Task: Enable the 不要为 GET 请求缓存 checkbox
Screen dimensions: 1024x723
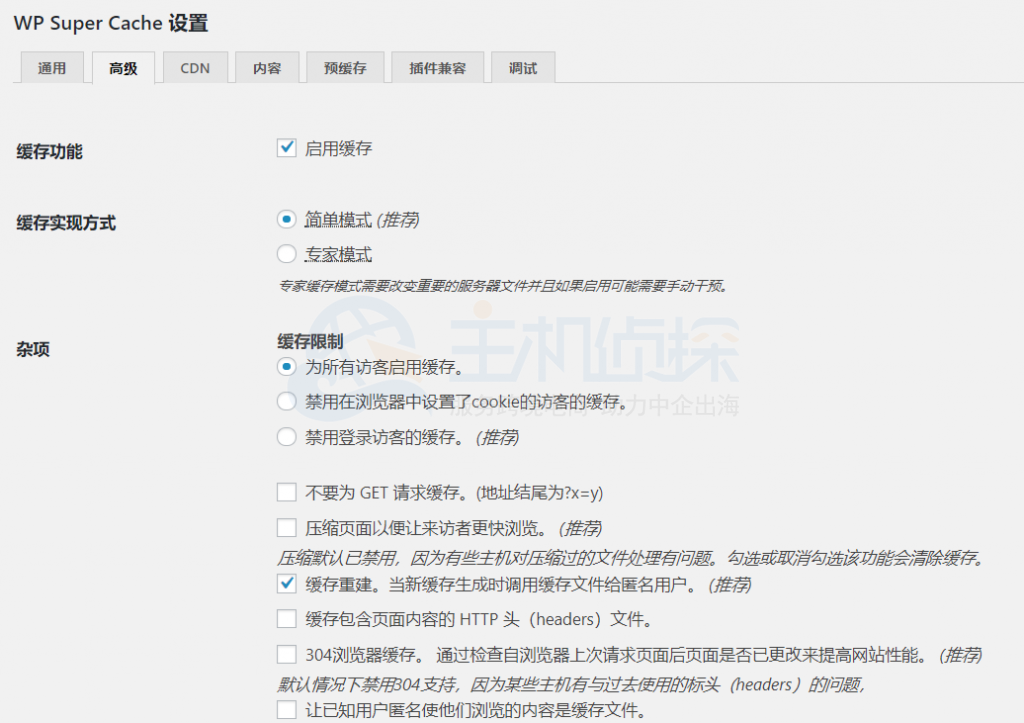Action: (287, 492)
